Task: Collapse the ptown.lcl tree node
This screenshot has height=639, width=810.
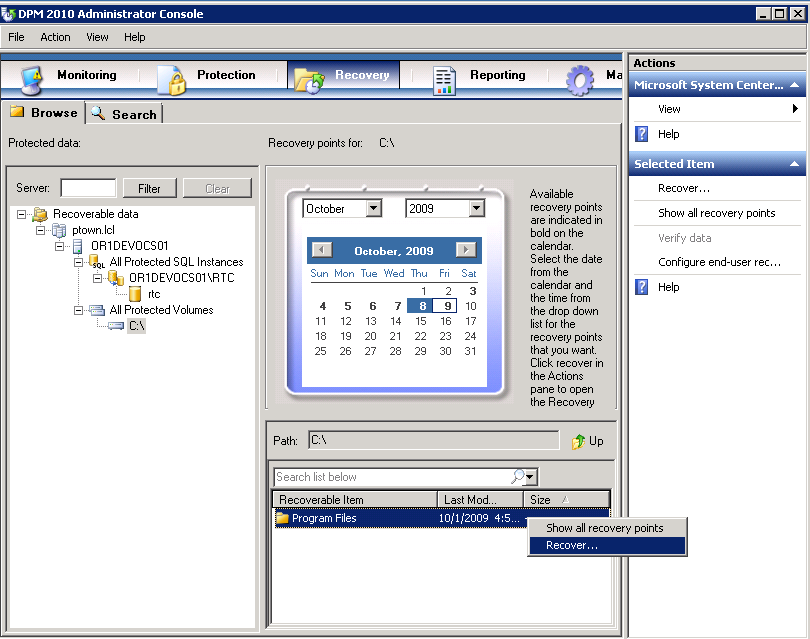Action: pos(40,230)
